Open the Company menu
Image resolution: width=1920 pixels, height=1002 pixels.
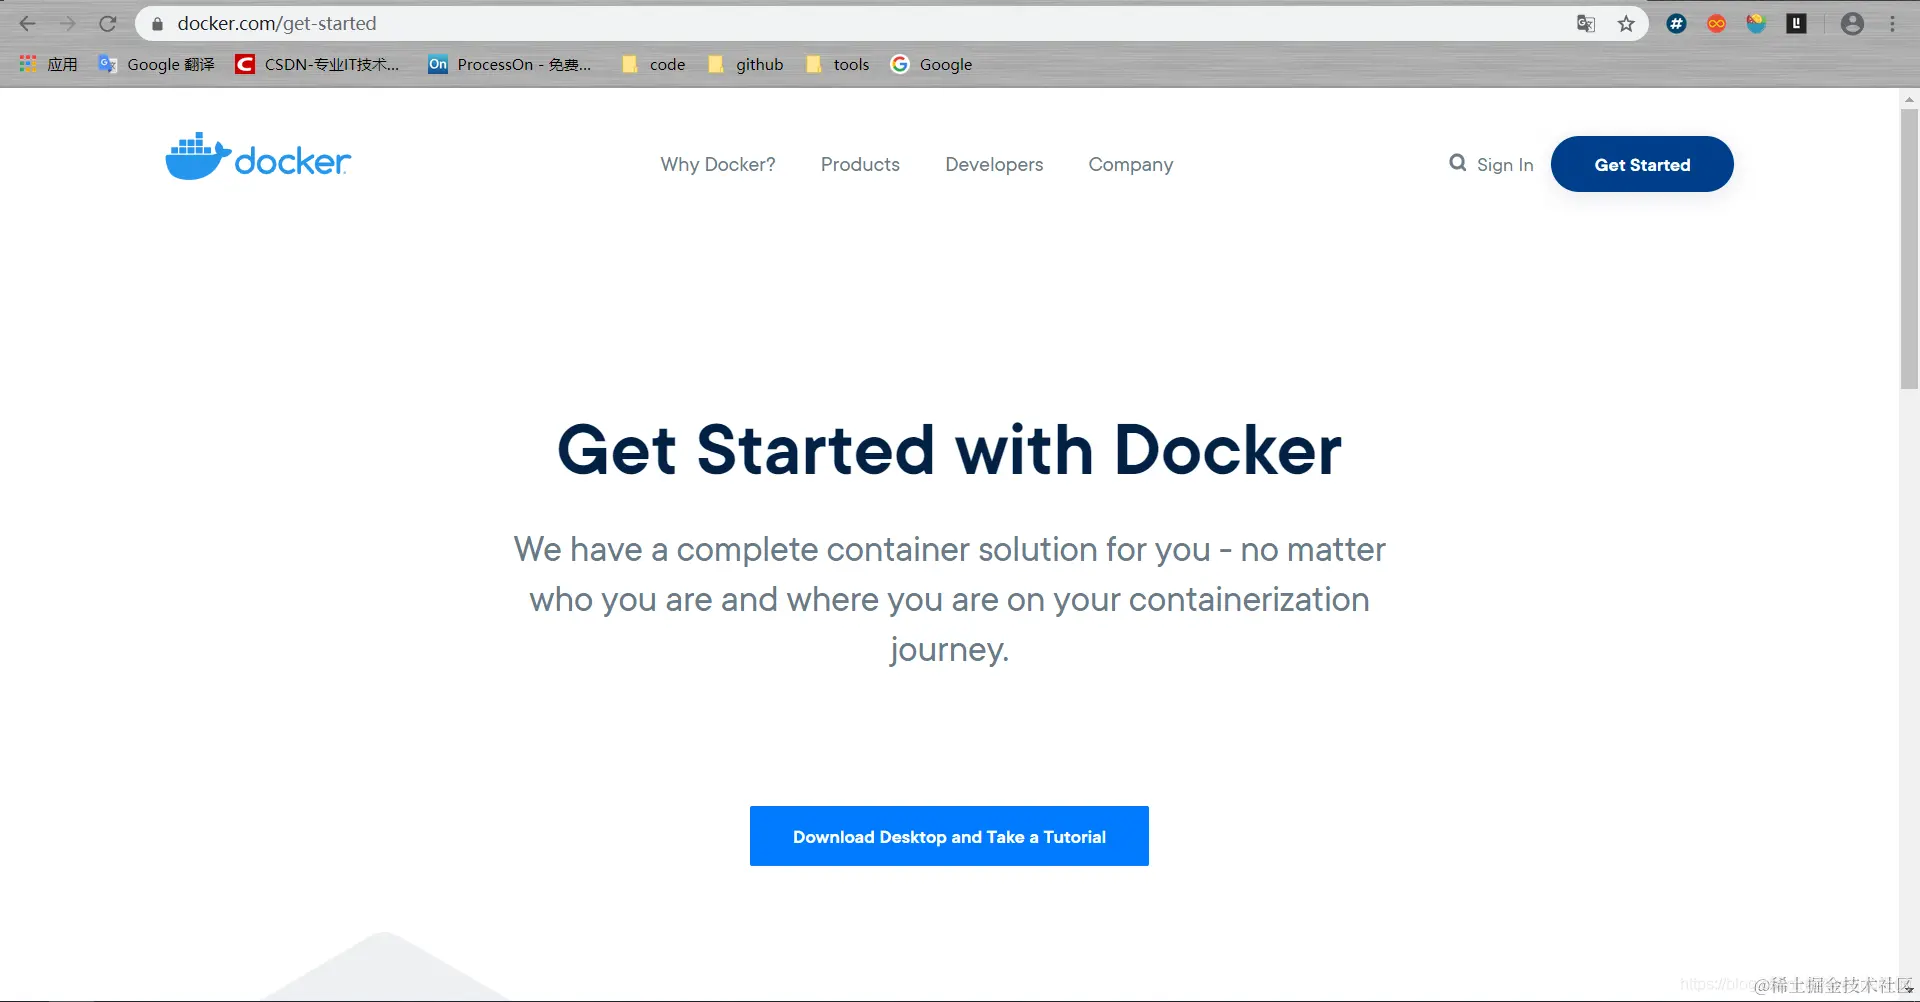click(1131, 165)
